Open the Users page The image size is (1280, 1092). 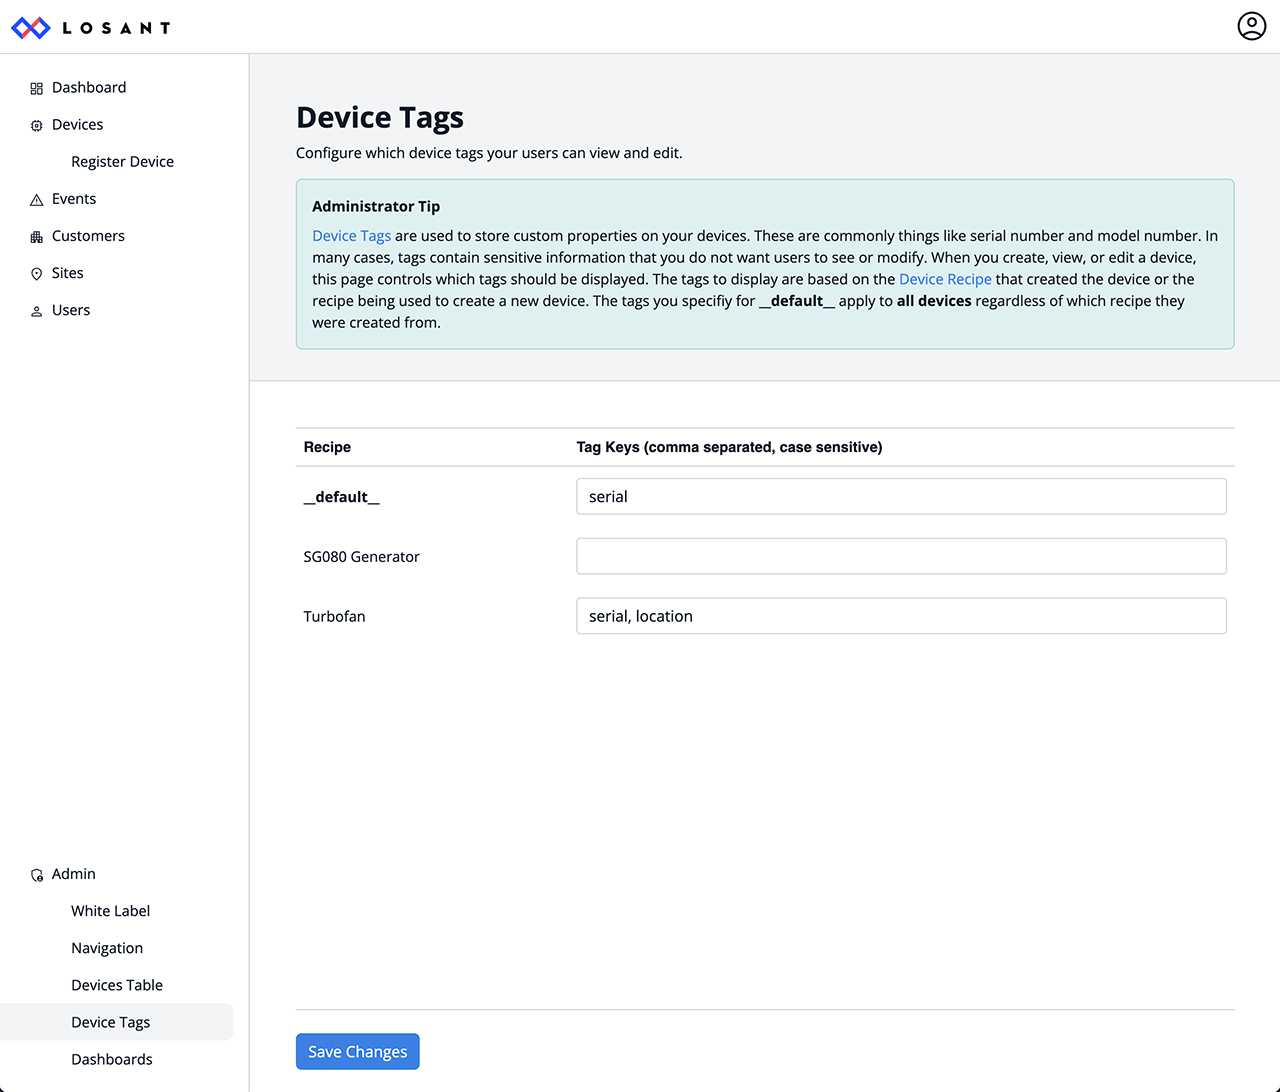click(71, 310)
